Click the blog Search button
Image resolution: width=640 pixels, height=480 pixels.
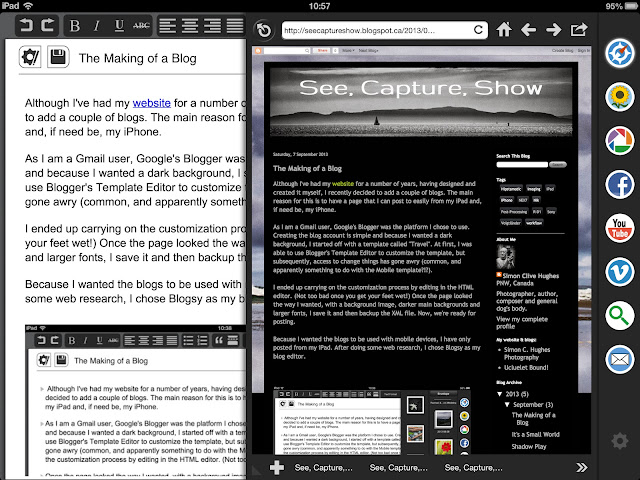coord(558,164)
